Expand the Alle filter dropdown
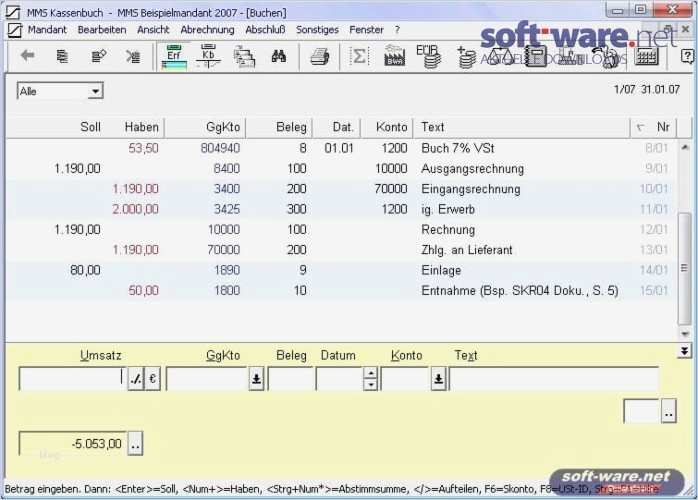 coord(95,91)
